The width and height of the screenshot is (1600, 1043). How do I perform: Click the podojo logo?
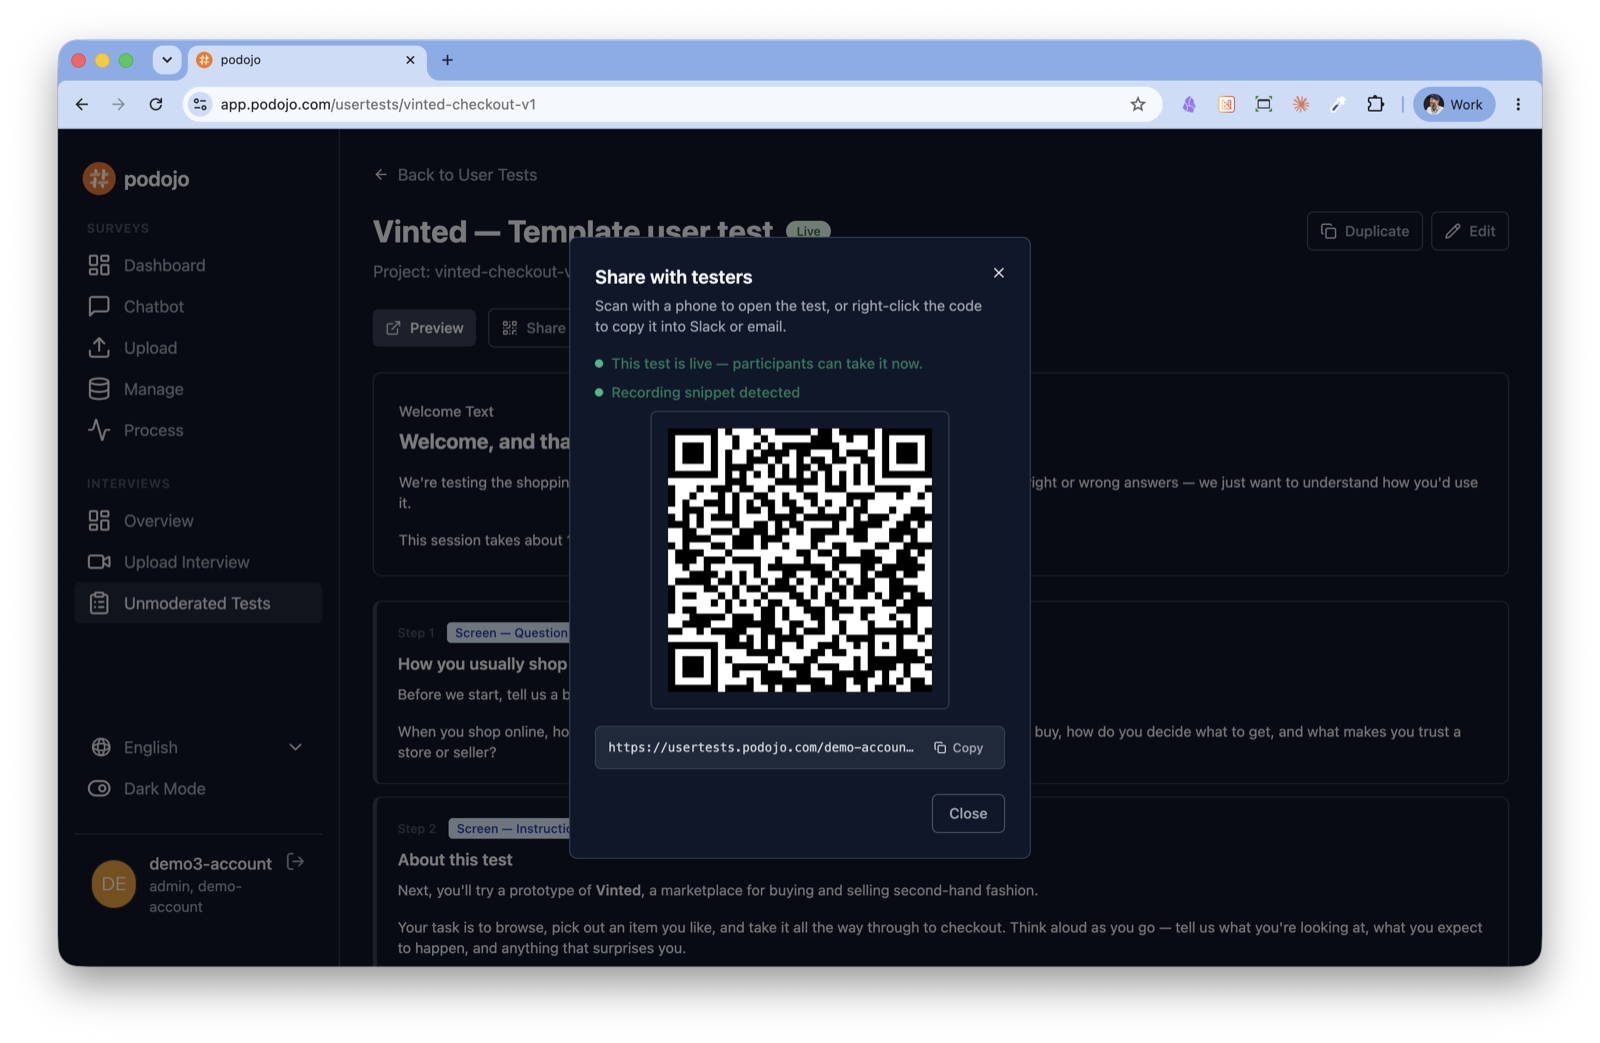pyautogui.click(x=136, y=179)
